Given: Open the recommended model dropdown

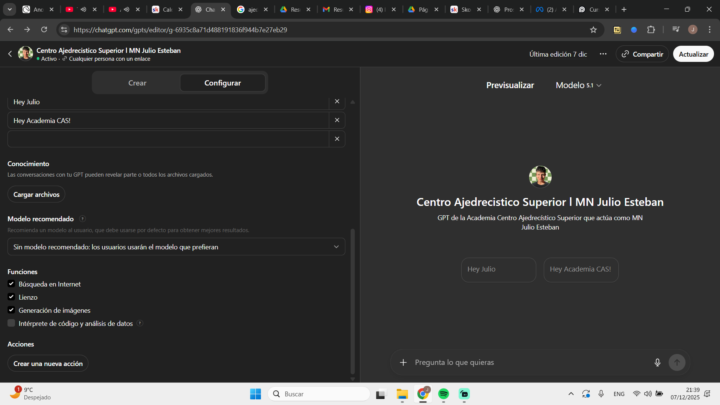Looking at the screenshot, I should tap(176, 246).
